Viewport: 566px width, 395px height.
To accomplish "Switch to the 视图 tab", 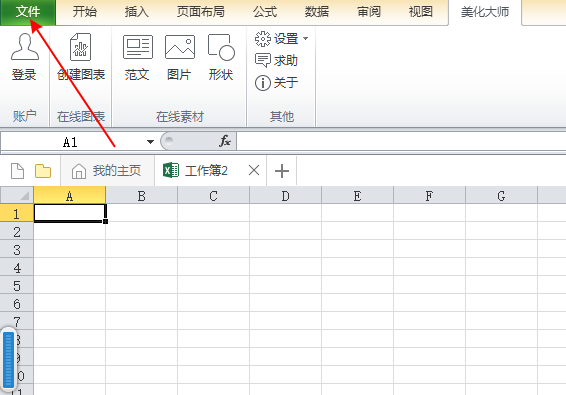I will [421, 12].
